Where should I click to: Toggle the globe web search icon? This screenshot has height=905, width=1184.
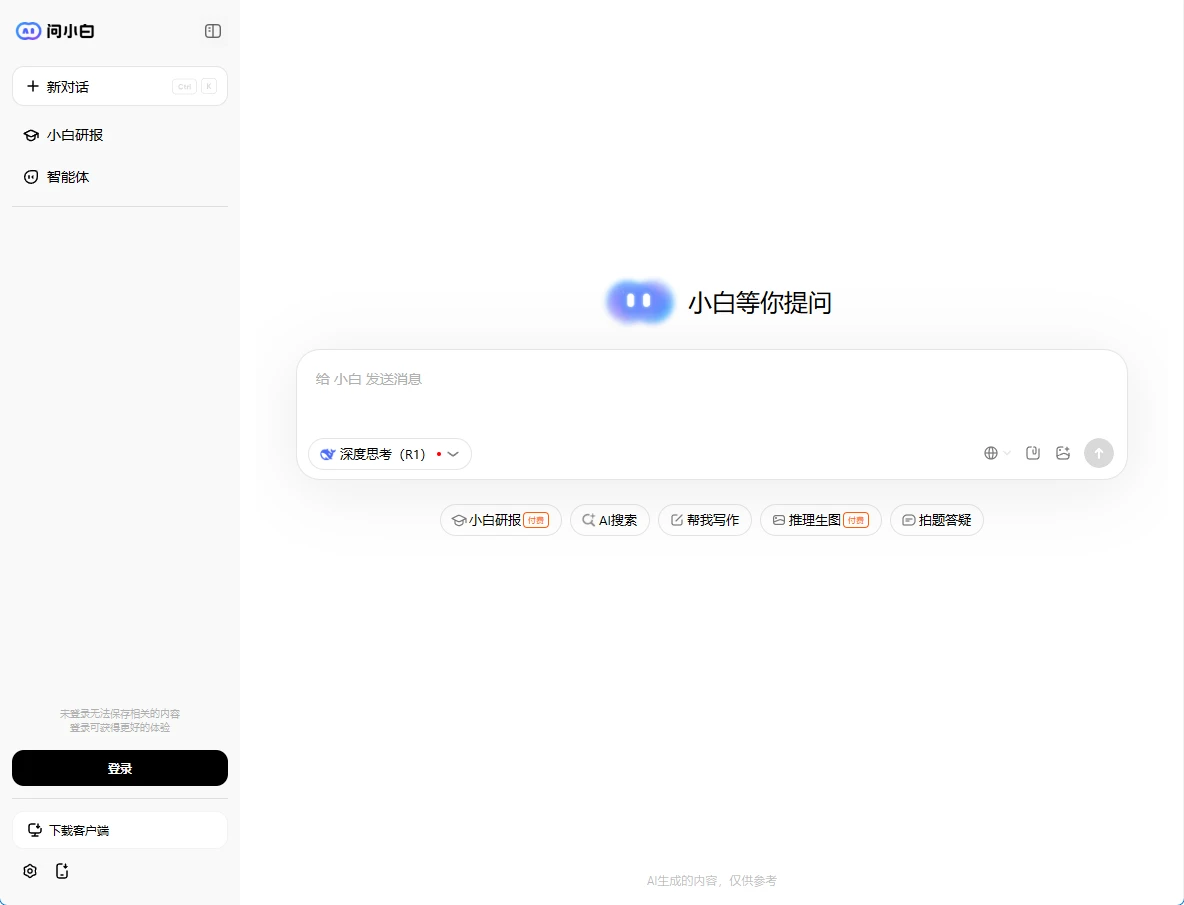pos(991,453)
